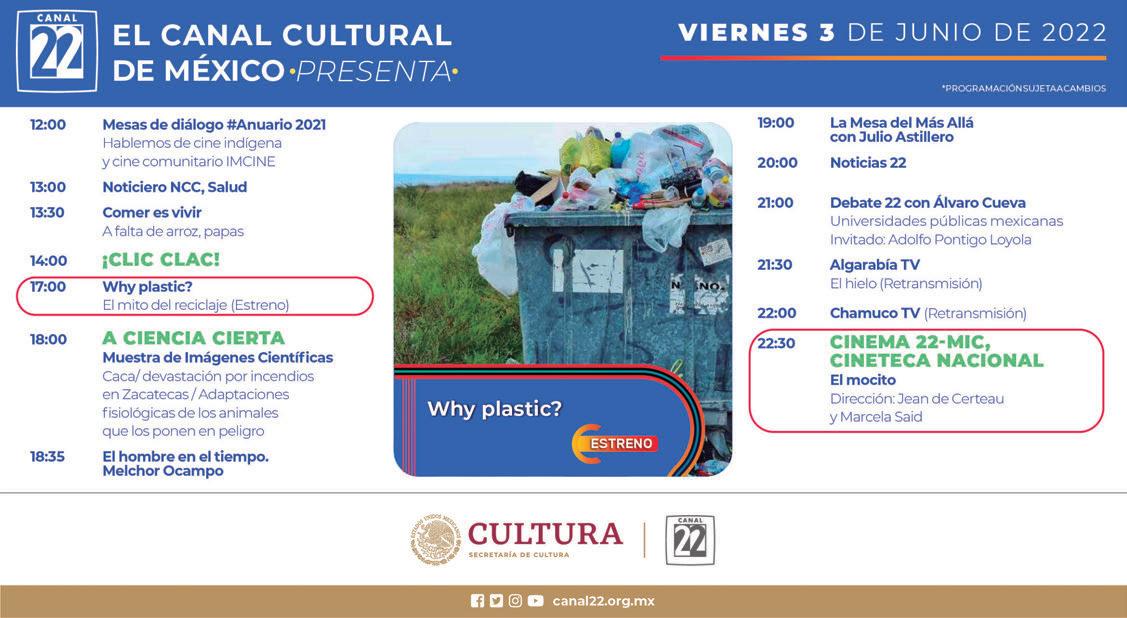Click the Canal 22 logo in header
The height and width of the screenshot is (618, 1127).
[57, 51]
